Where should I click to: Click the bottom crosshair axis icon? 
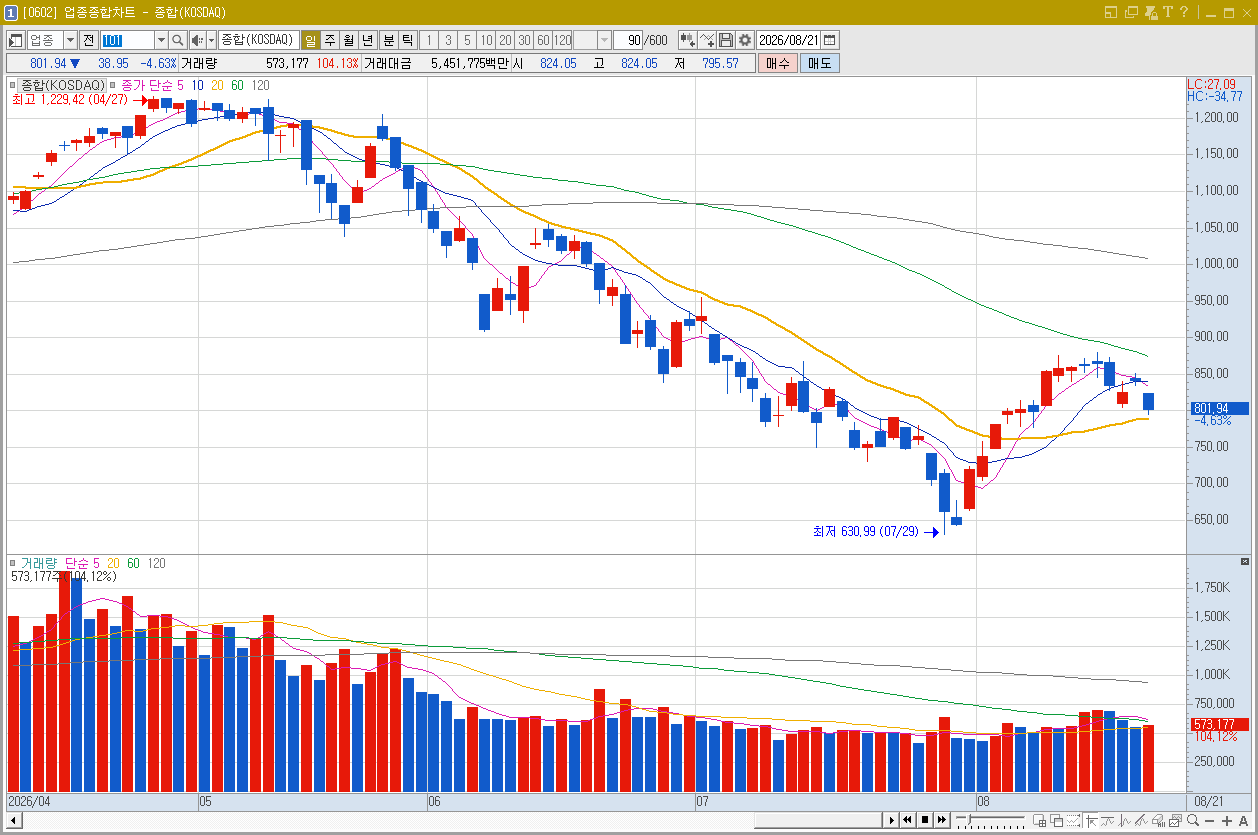pyautogui.click(x=1092, y=820)
